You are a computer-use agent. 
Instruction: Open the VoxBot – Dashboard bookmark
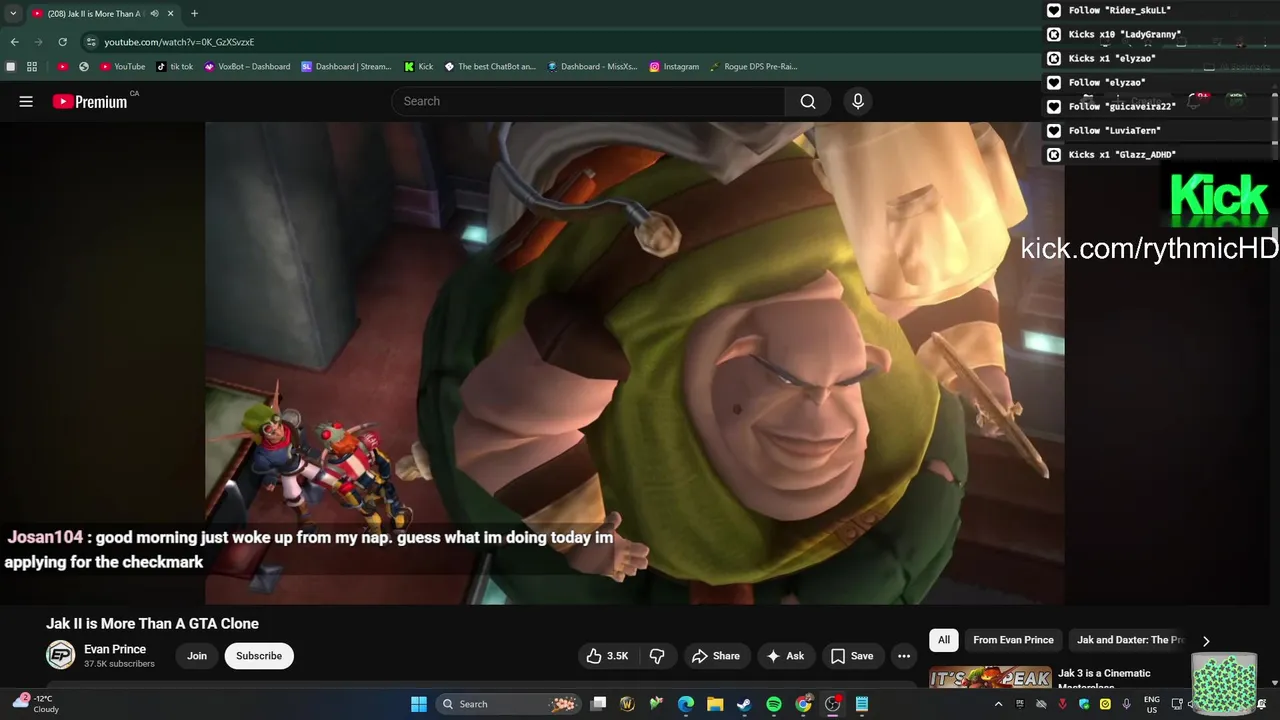(x=246, y=67)
